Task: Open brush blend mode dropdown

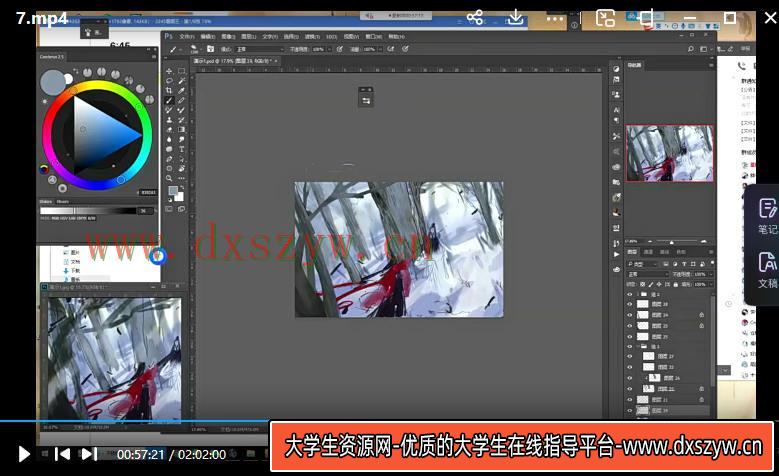Action: pos(259,49)
